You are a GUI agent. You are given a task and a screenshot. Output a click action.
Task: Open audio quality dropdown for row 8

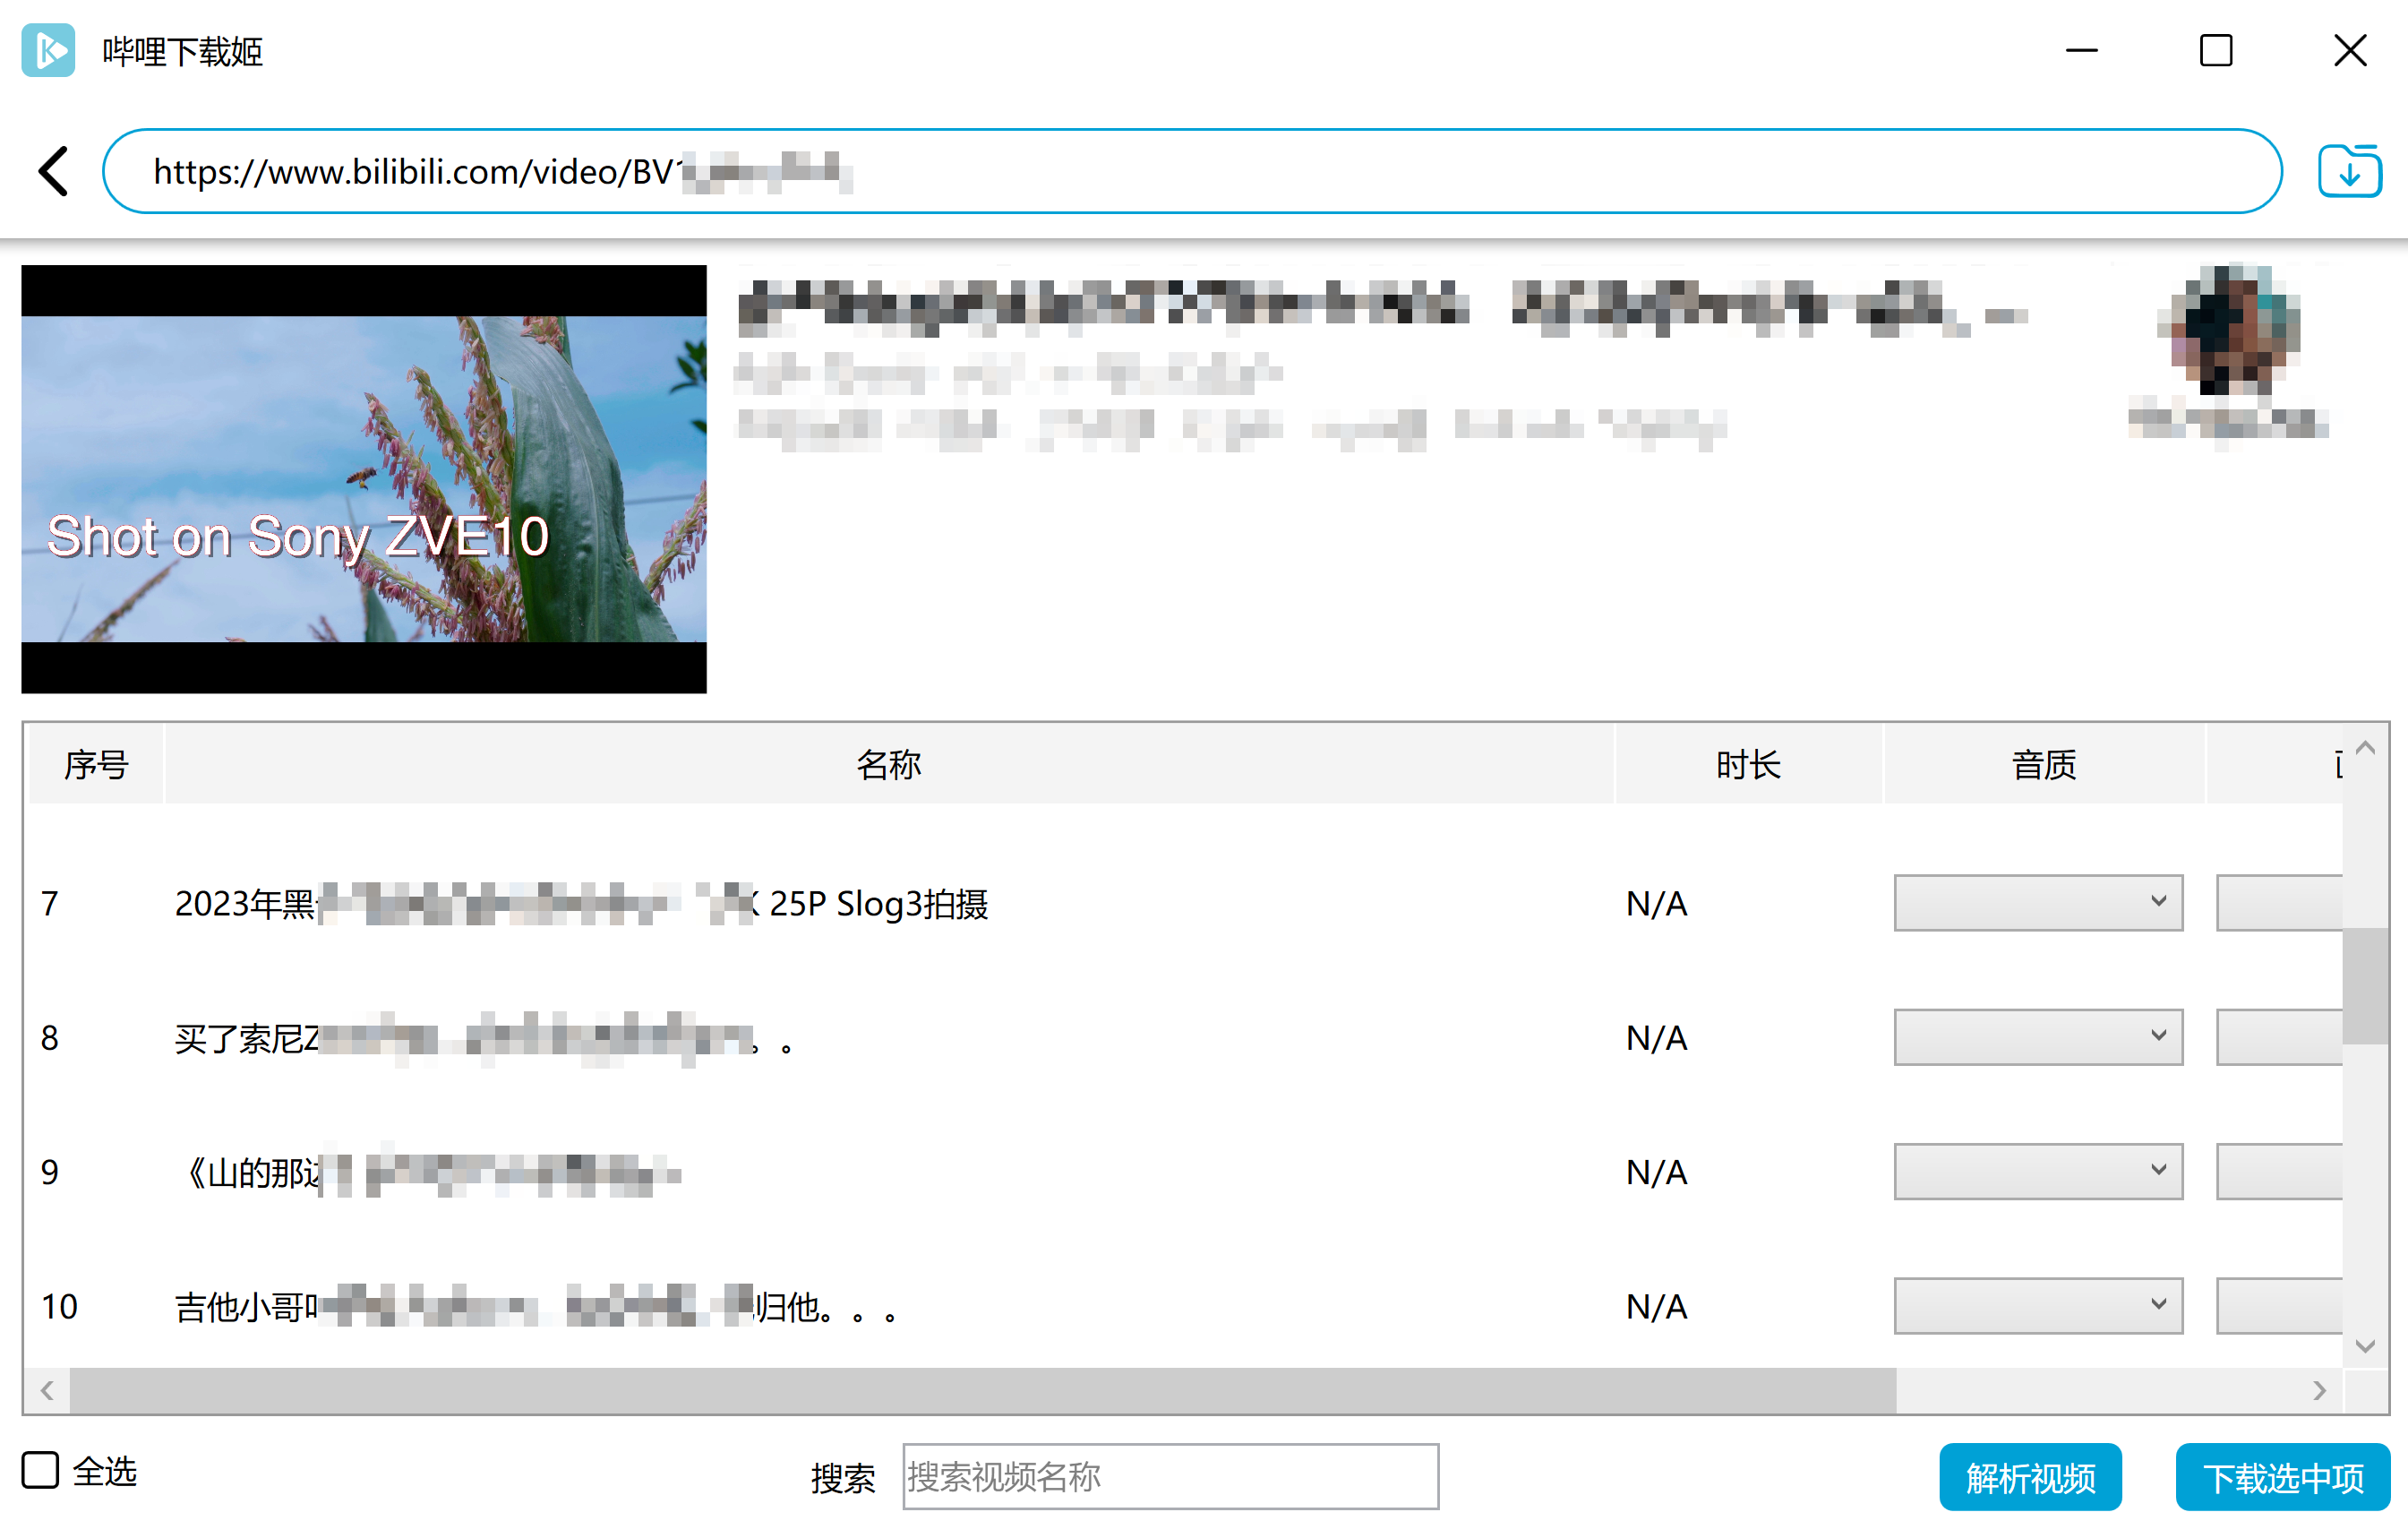click(x=2037, y=1036)
